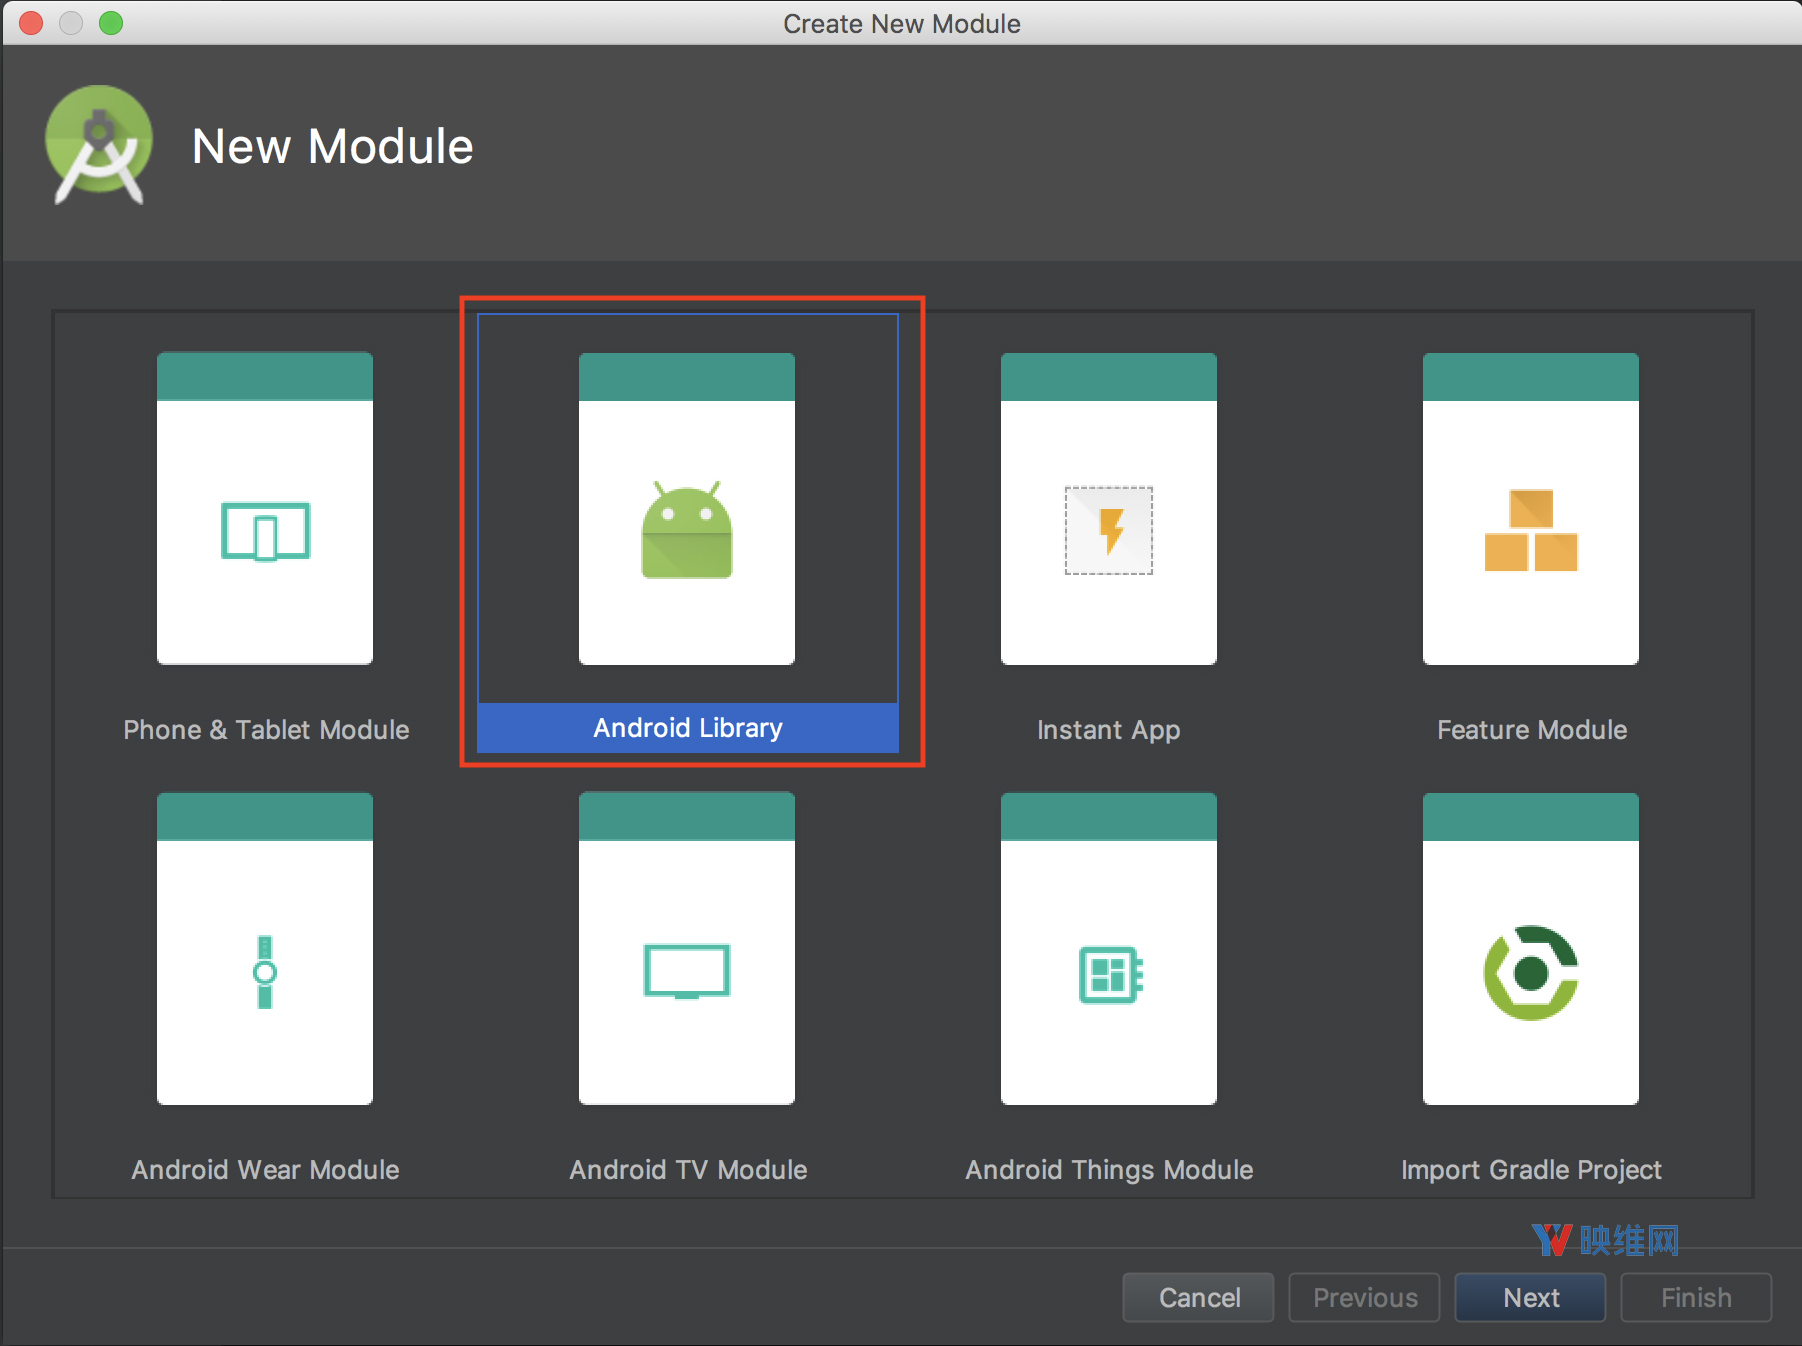Maximize the window with the green button
Viewport: 1802px width, 1346px height.
pos(111,22)
